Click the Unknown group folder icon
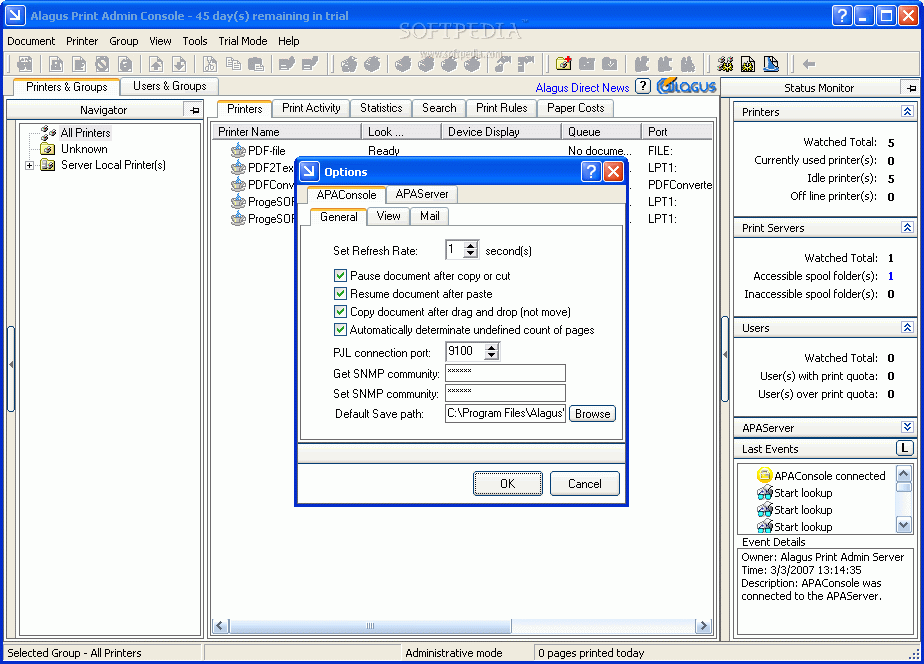This screenshot has width=924, height=664. (x=48, y=149)
